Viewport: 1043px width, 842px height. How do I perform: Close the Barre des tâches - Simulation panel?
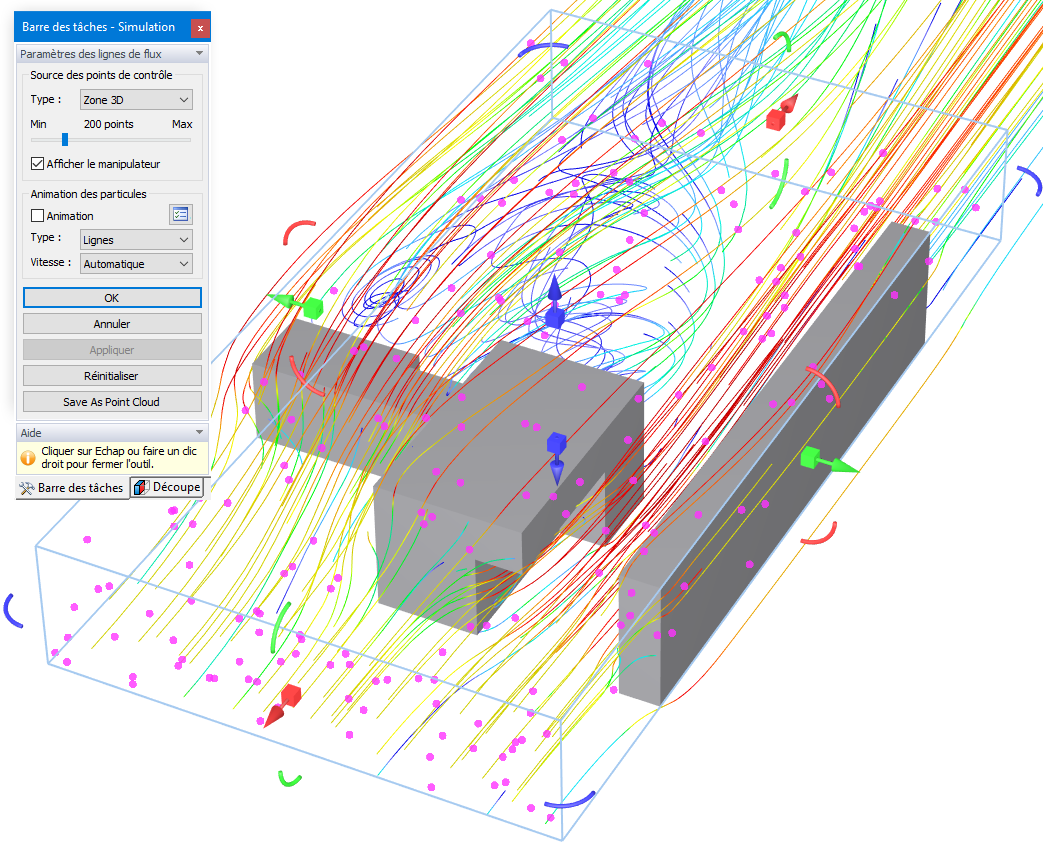200,28
